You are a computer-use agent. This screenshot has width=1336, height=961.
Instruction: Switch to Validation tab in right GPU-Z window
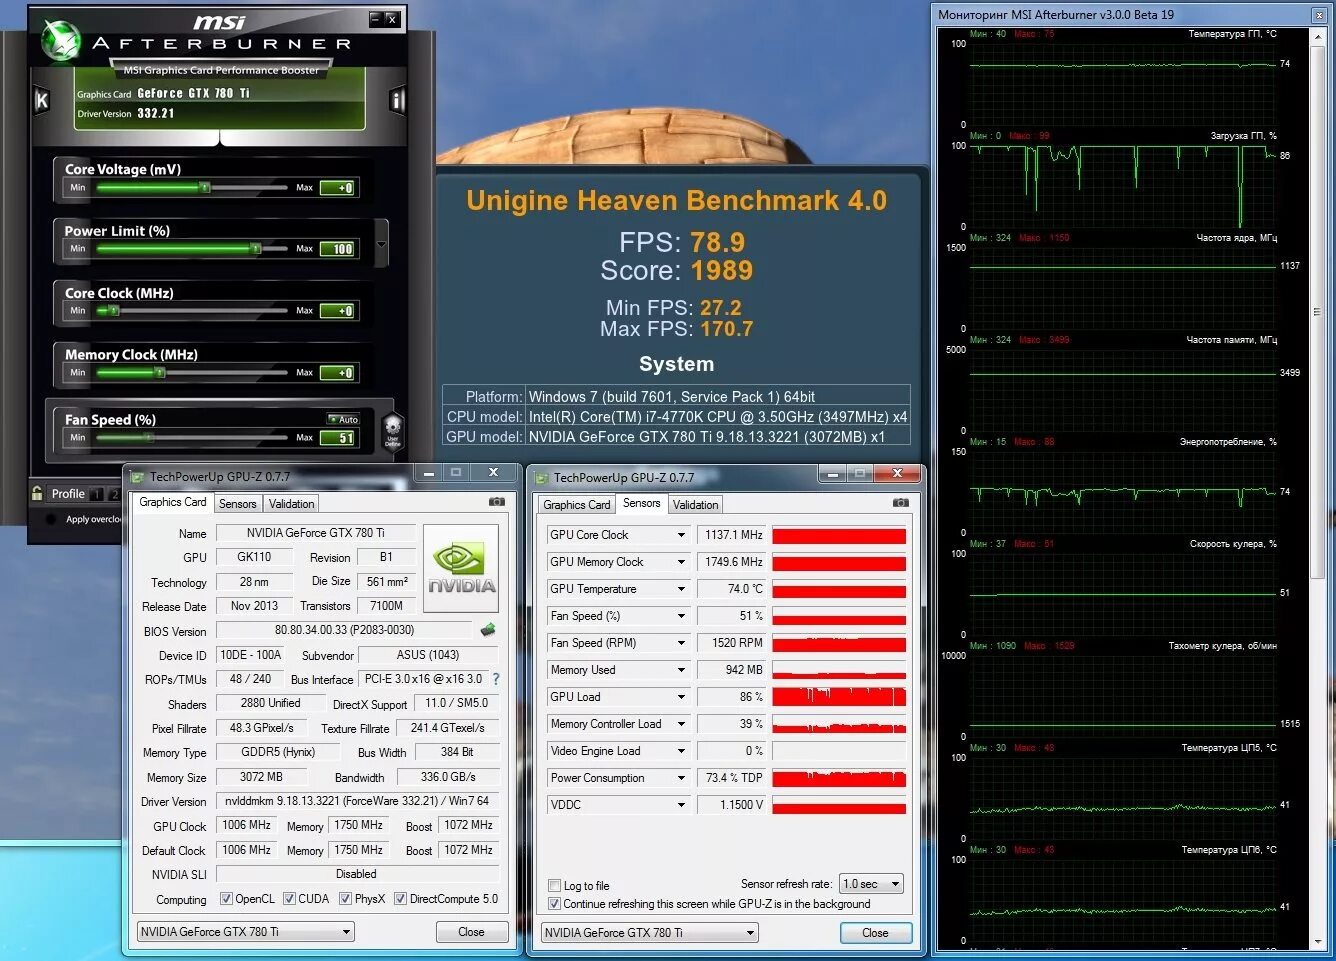coord(695,505)
